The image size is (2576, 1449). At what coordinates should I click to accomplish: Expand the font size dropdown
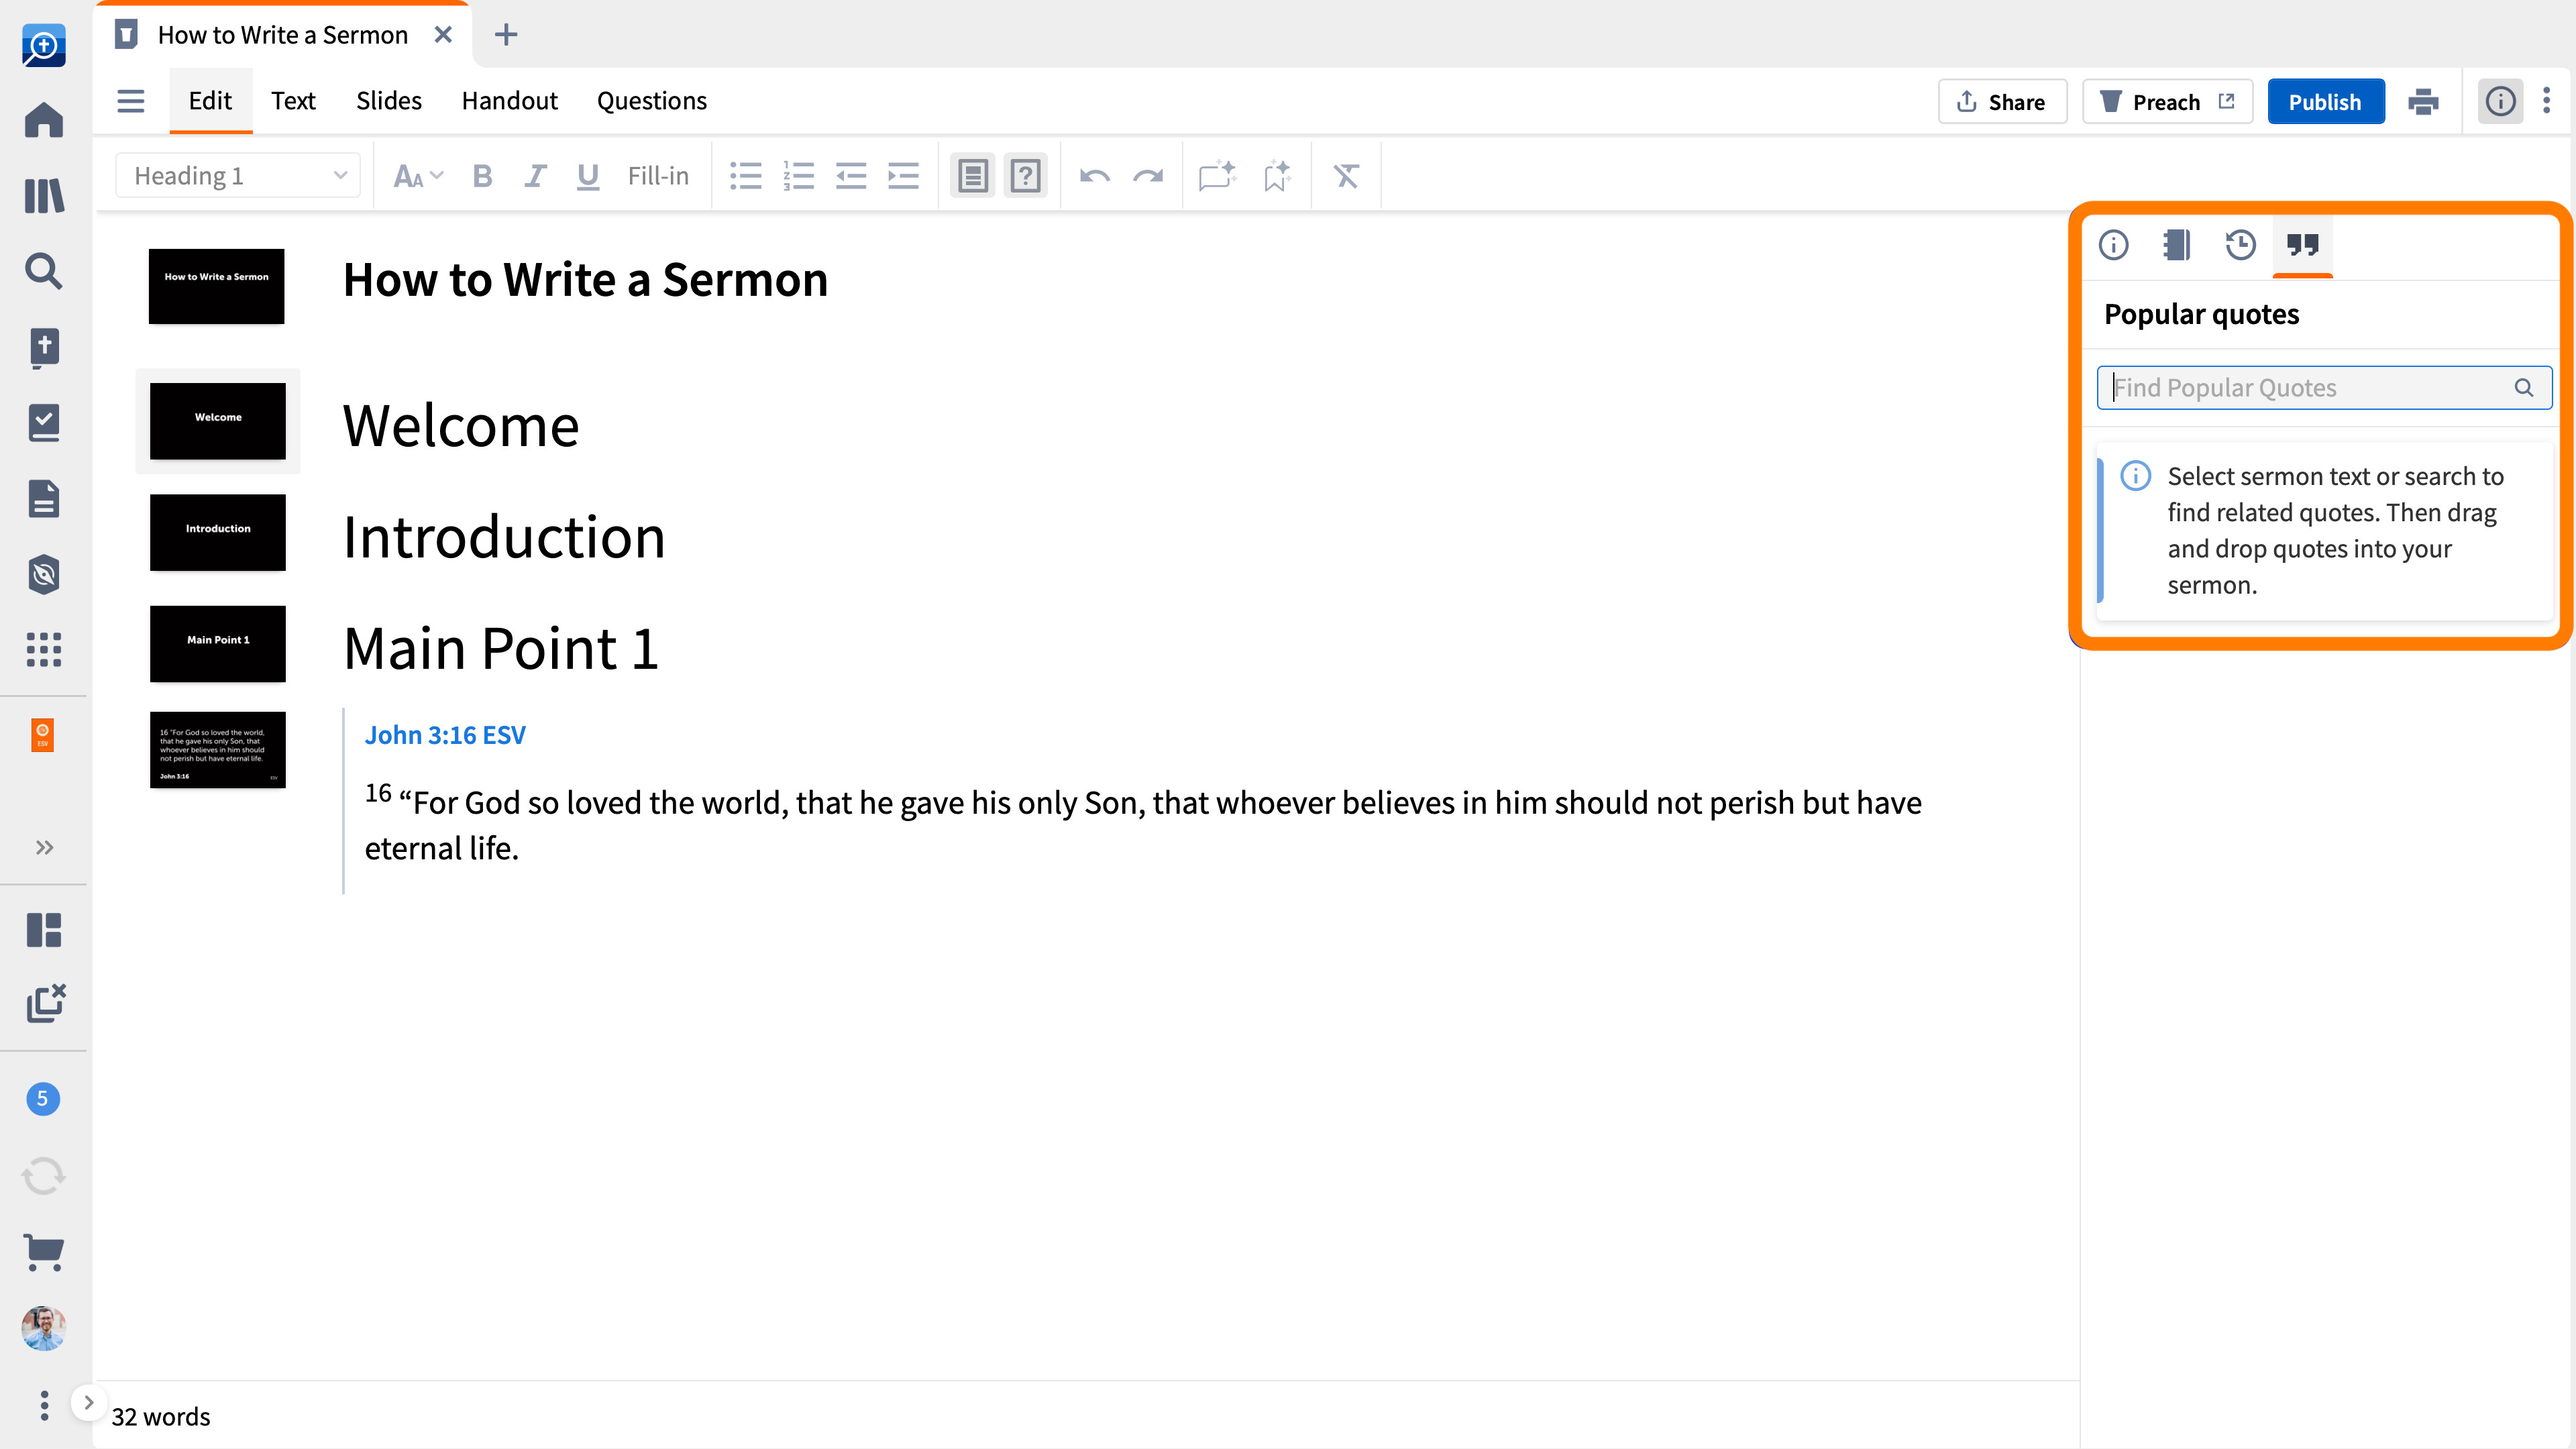418,176
